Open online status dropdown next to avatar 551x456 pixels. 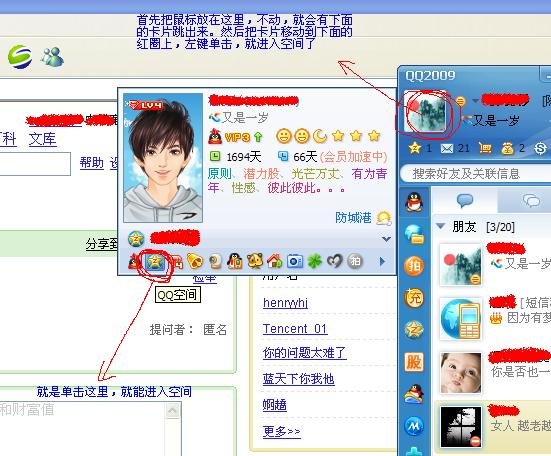[x=475, y=101]
